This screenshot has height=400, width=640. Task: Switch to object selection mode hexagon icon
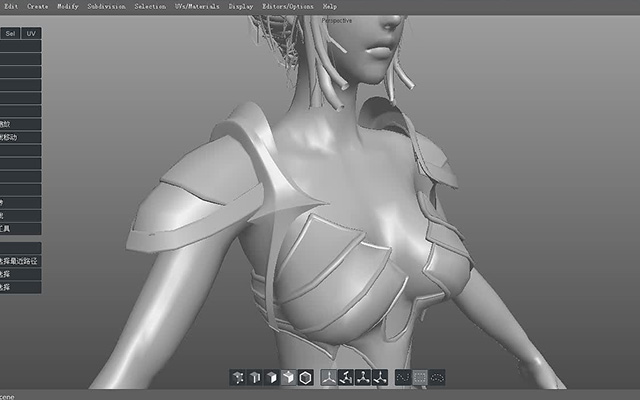(x=305, y=378)
